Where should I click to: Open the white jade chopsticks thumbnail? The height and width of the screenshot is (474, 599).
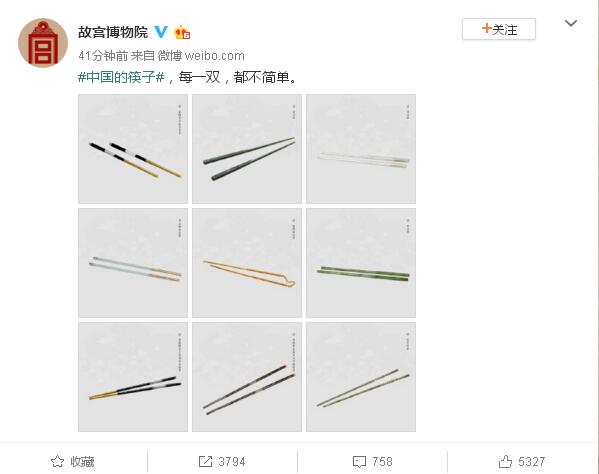point(361,149)
